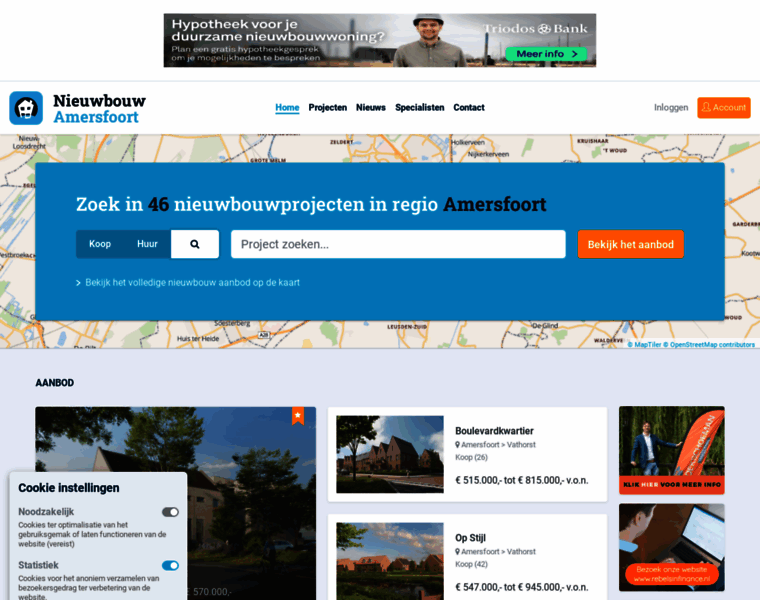Click the Inloggen link
This screenshot has height=600, width=760.
(671, 108)
